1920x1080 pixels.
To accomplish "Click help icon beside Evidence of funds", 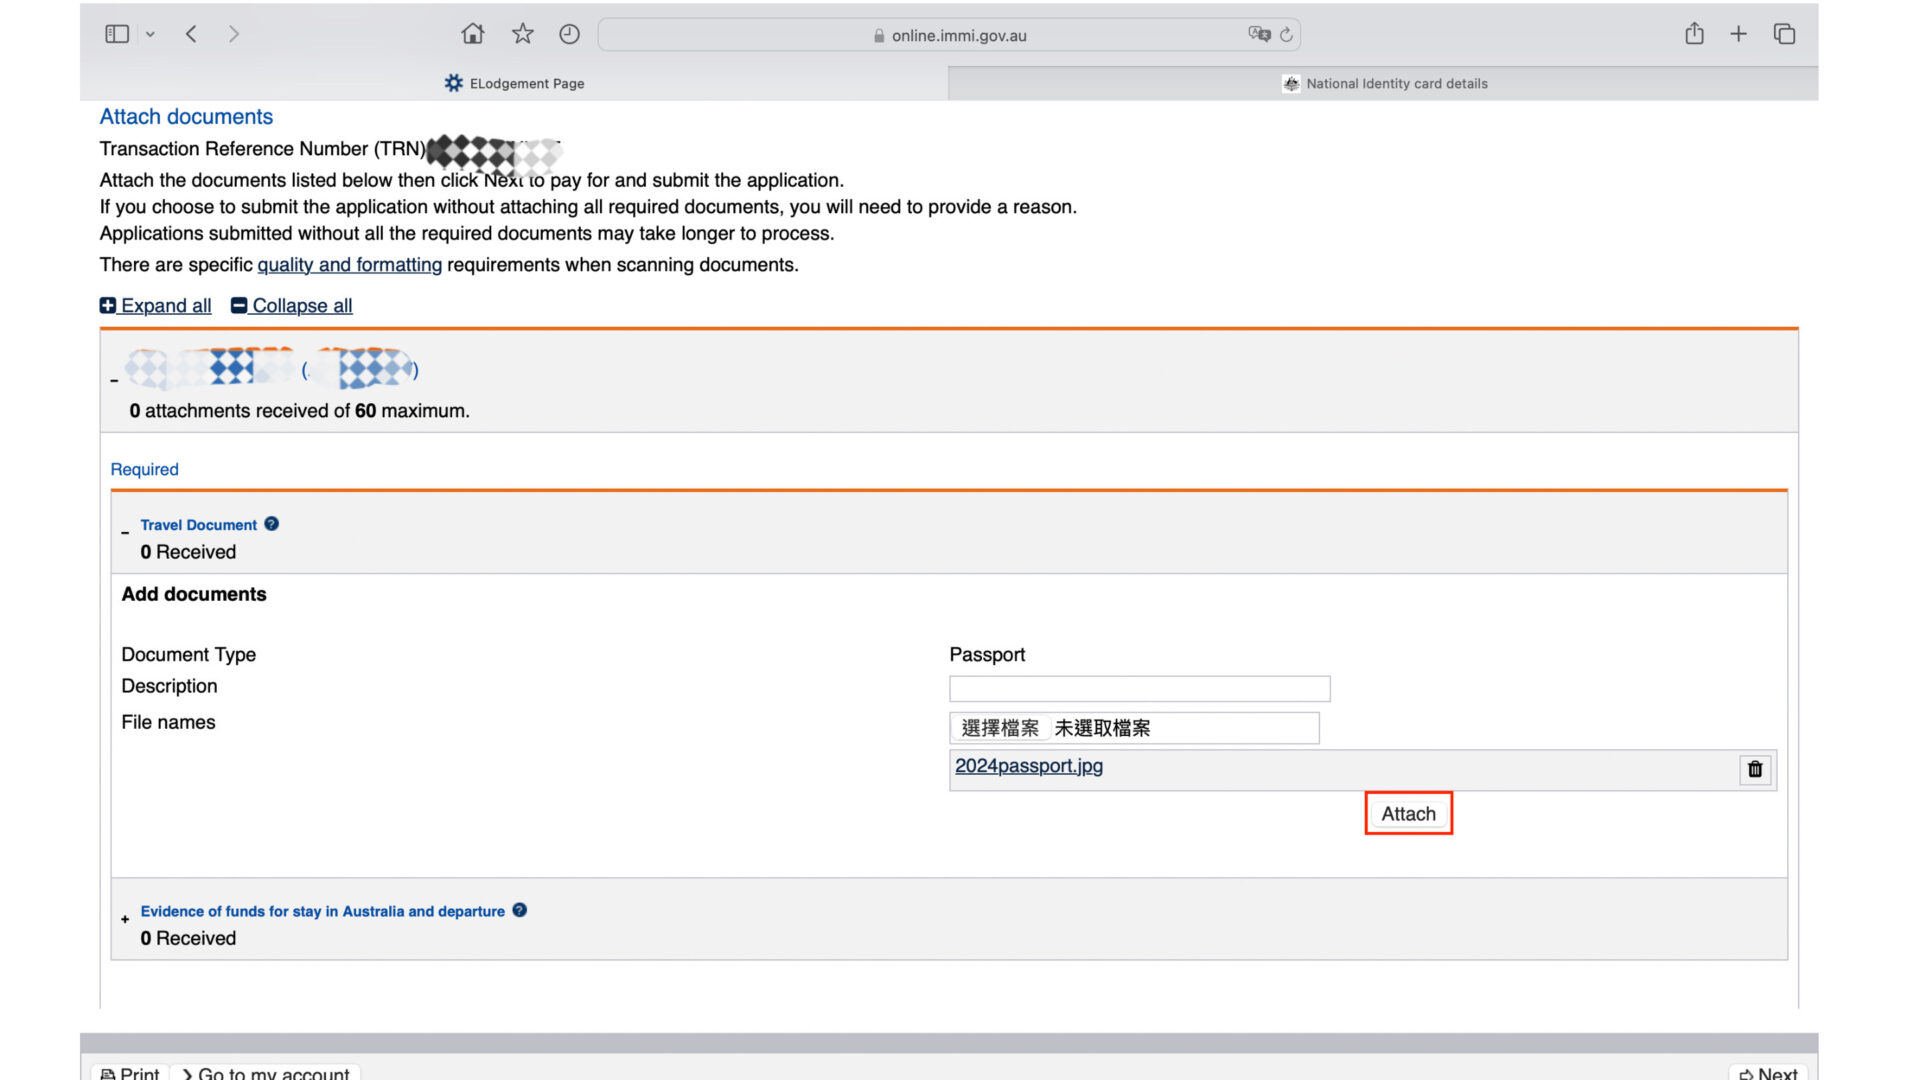I will 519,910.
